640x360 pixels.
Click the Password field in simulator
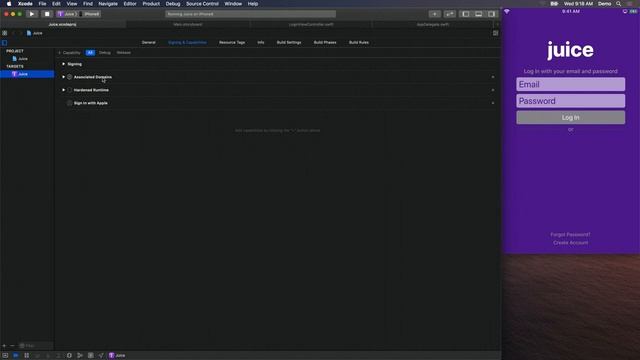(571, 101)
